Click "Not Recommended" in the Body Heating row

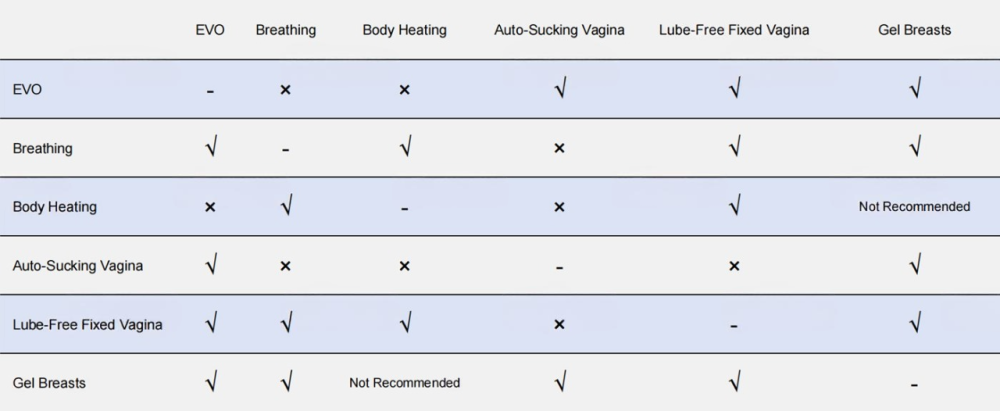914,207
